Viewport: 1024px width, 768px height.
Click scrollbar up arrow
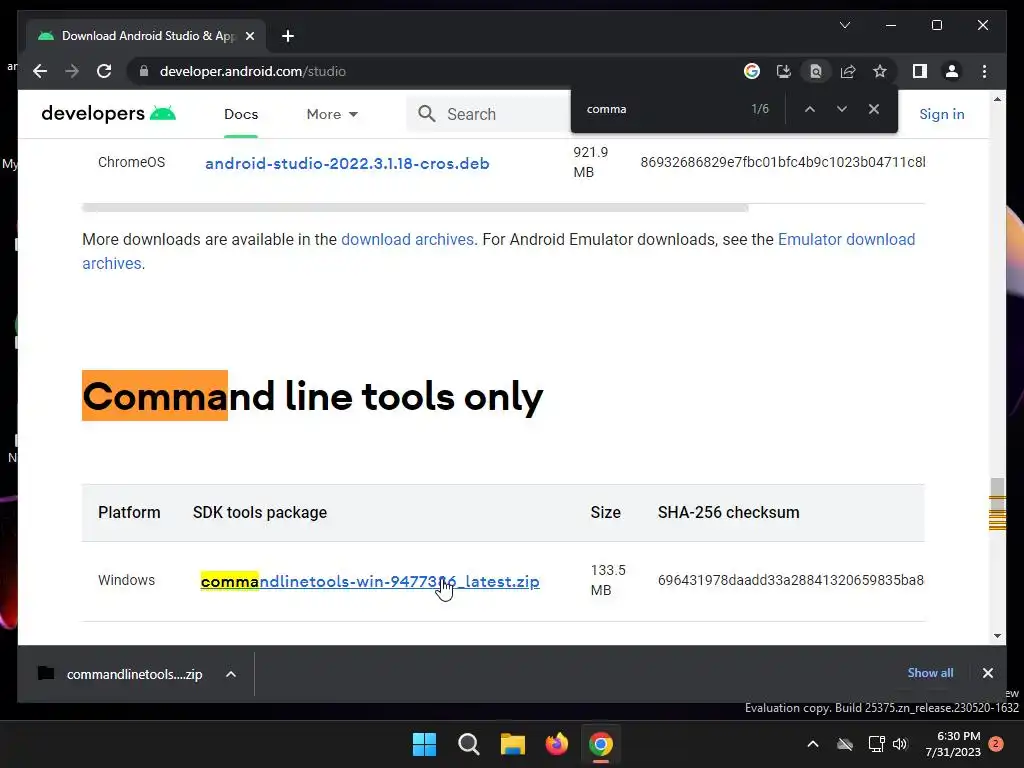pyautogui.click(x=997, y=99)
